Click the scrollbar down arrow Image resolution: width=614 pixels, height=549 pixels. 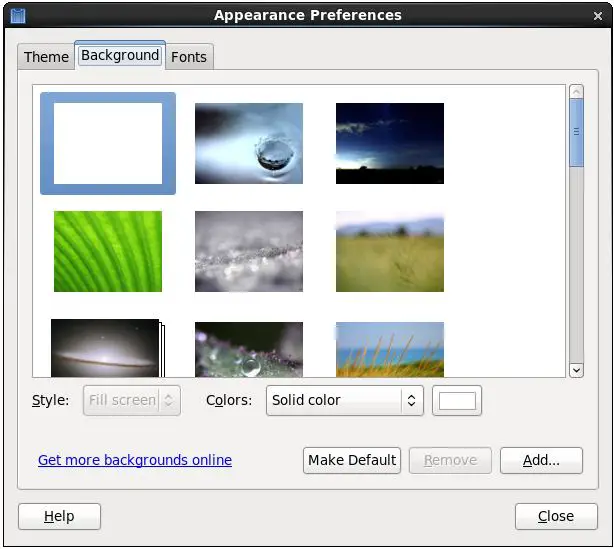point(576,370)
